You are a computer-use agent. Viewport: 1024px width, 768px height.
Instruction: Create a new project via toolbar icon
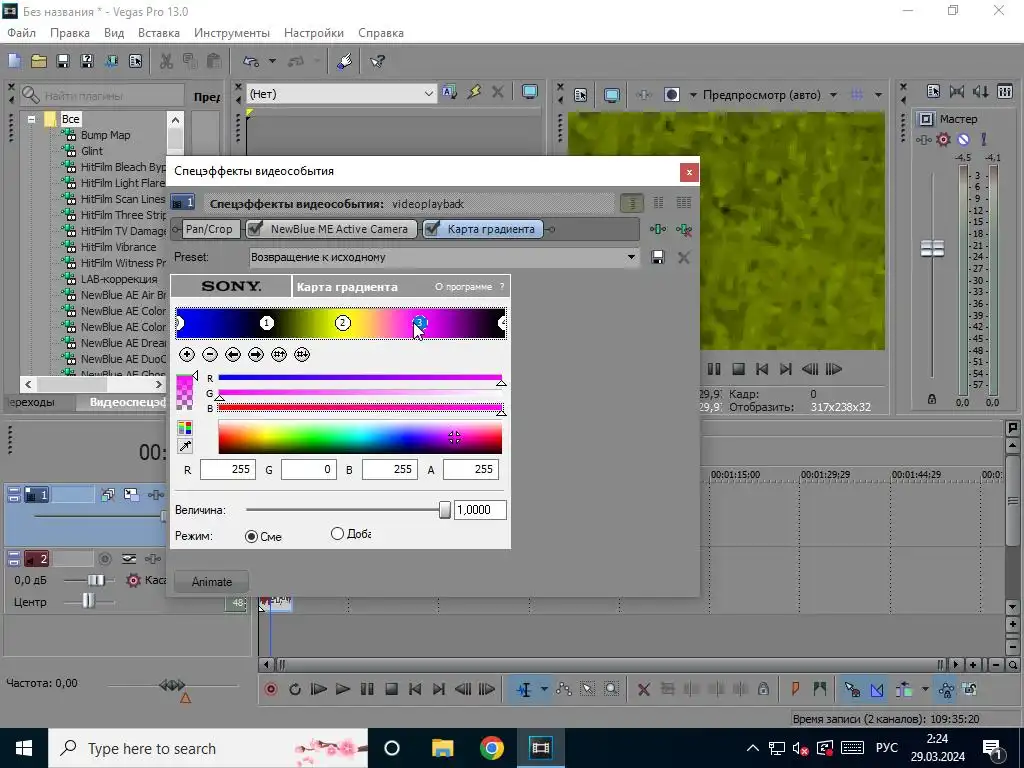[14, 61]
